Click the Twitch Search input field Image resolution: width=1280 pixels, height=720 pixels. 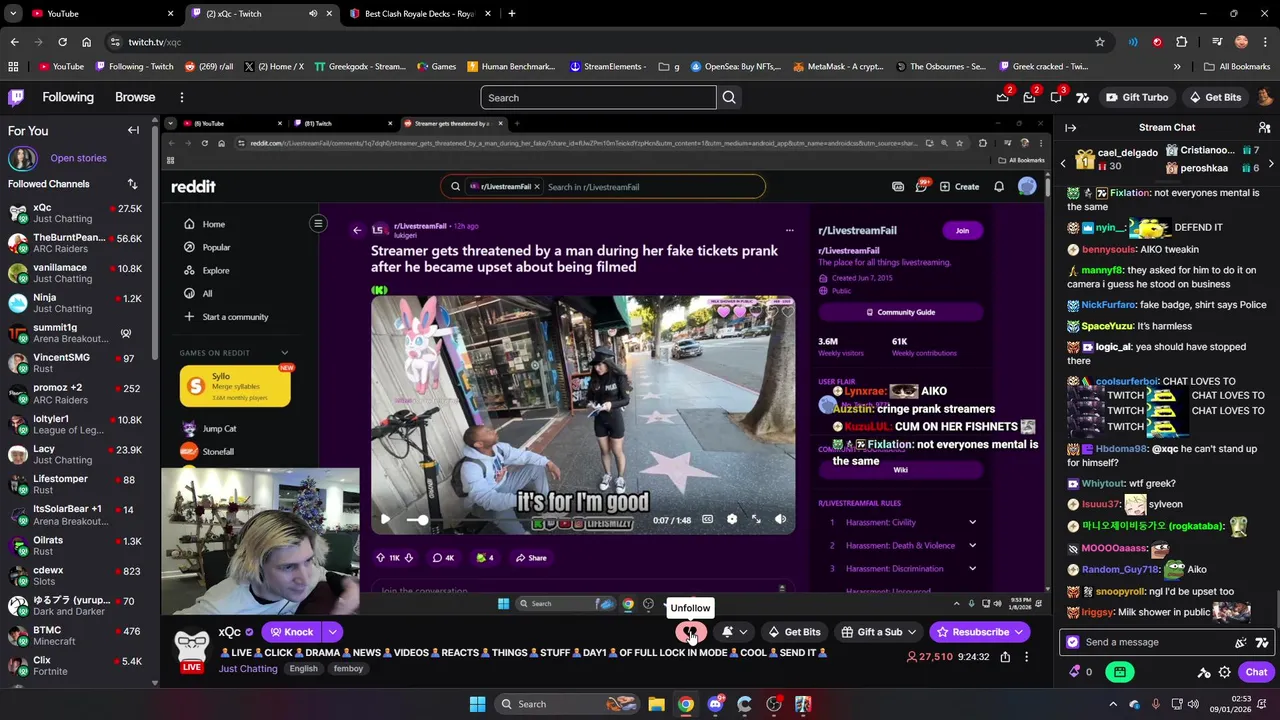click(598, 97)
